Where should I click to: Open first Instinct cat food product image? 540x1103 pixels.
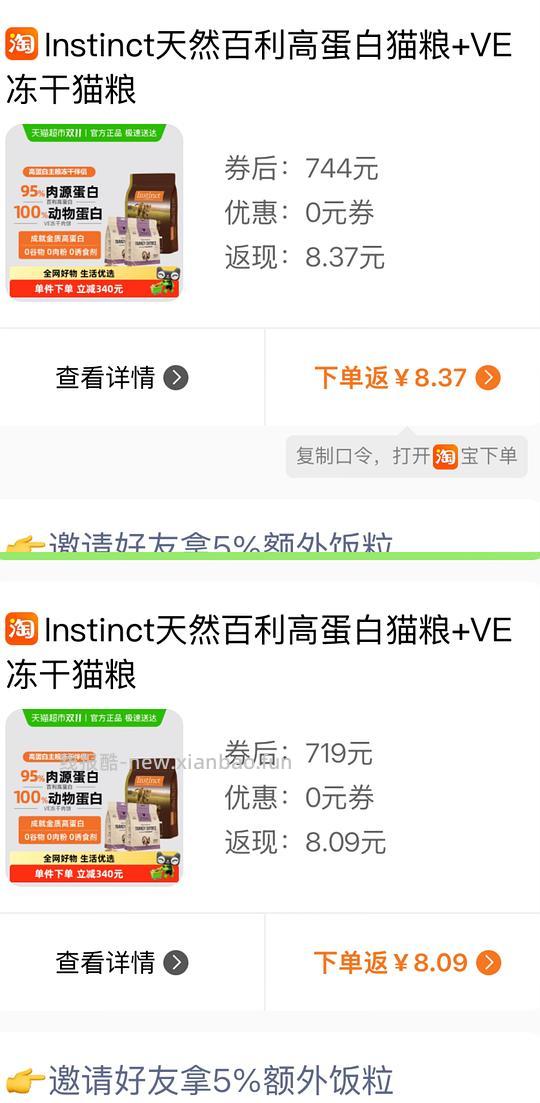[x=94, y=212]
